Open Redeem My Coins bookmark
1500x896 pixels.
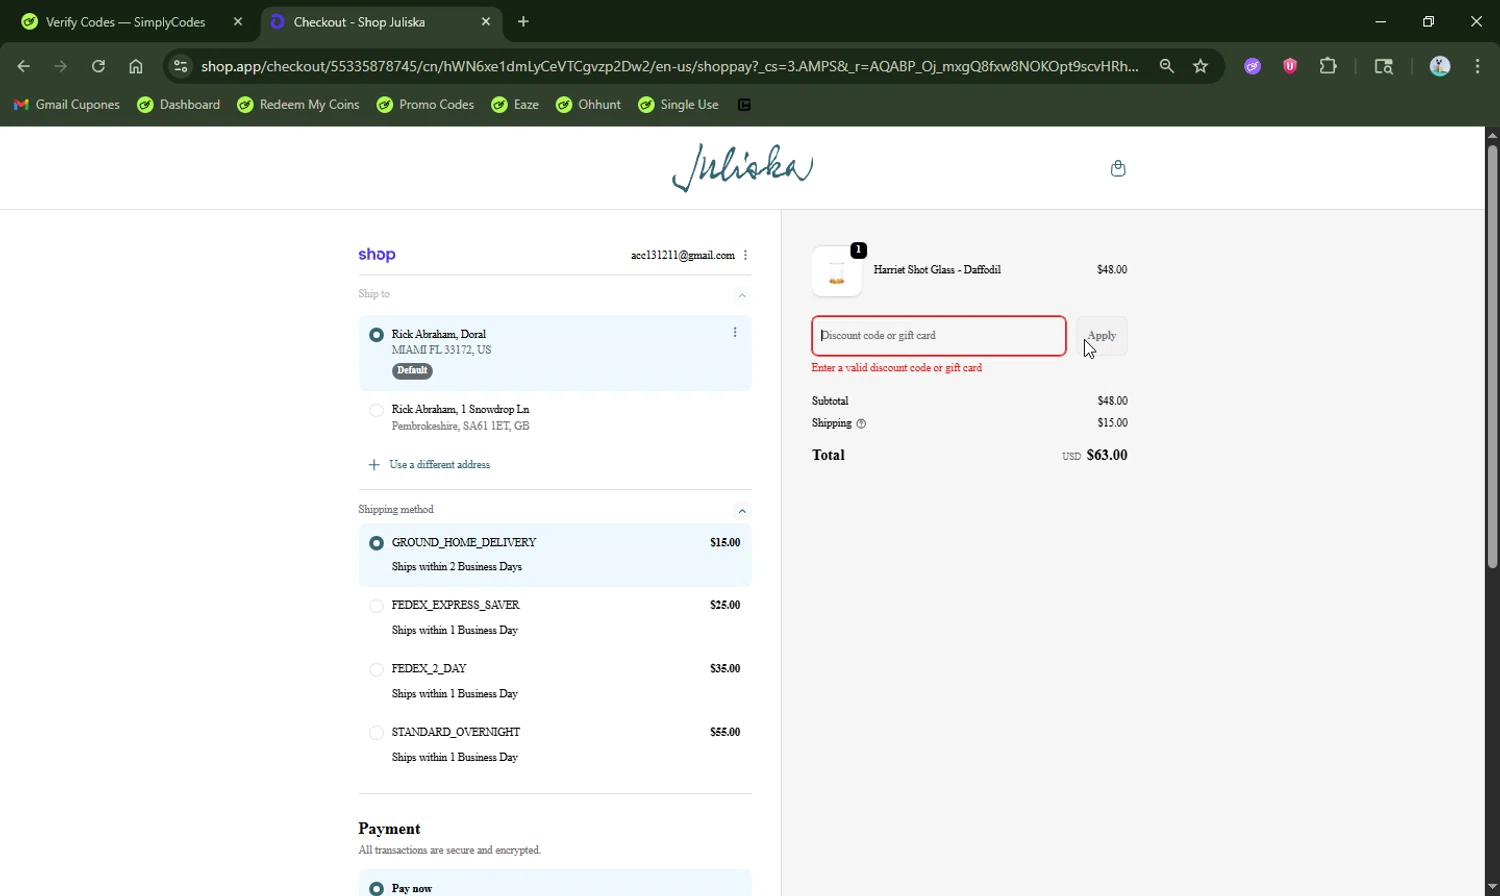(x=298, y=104)
